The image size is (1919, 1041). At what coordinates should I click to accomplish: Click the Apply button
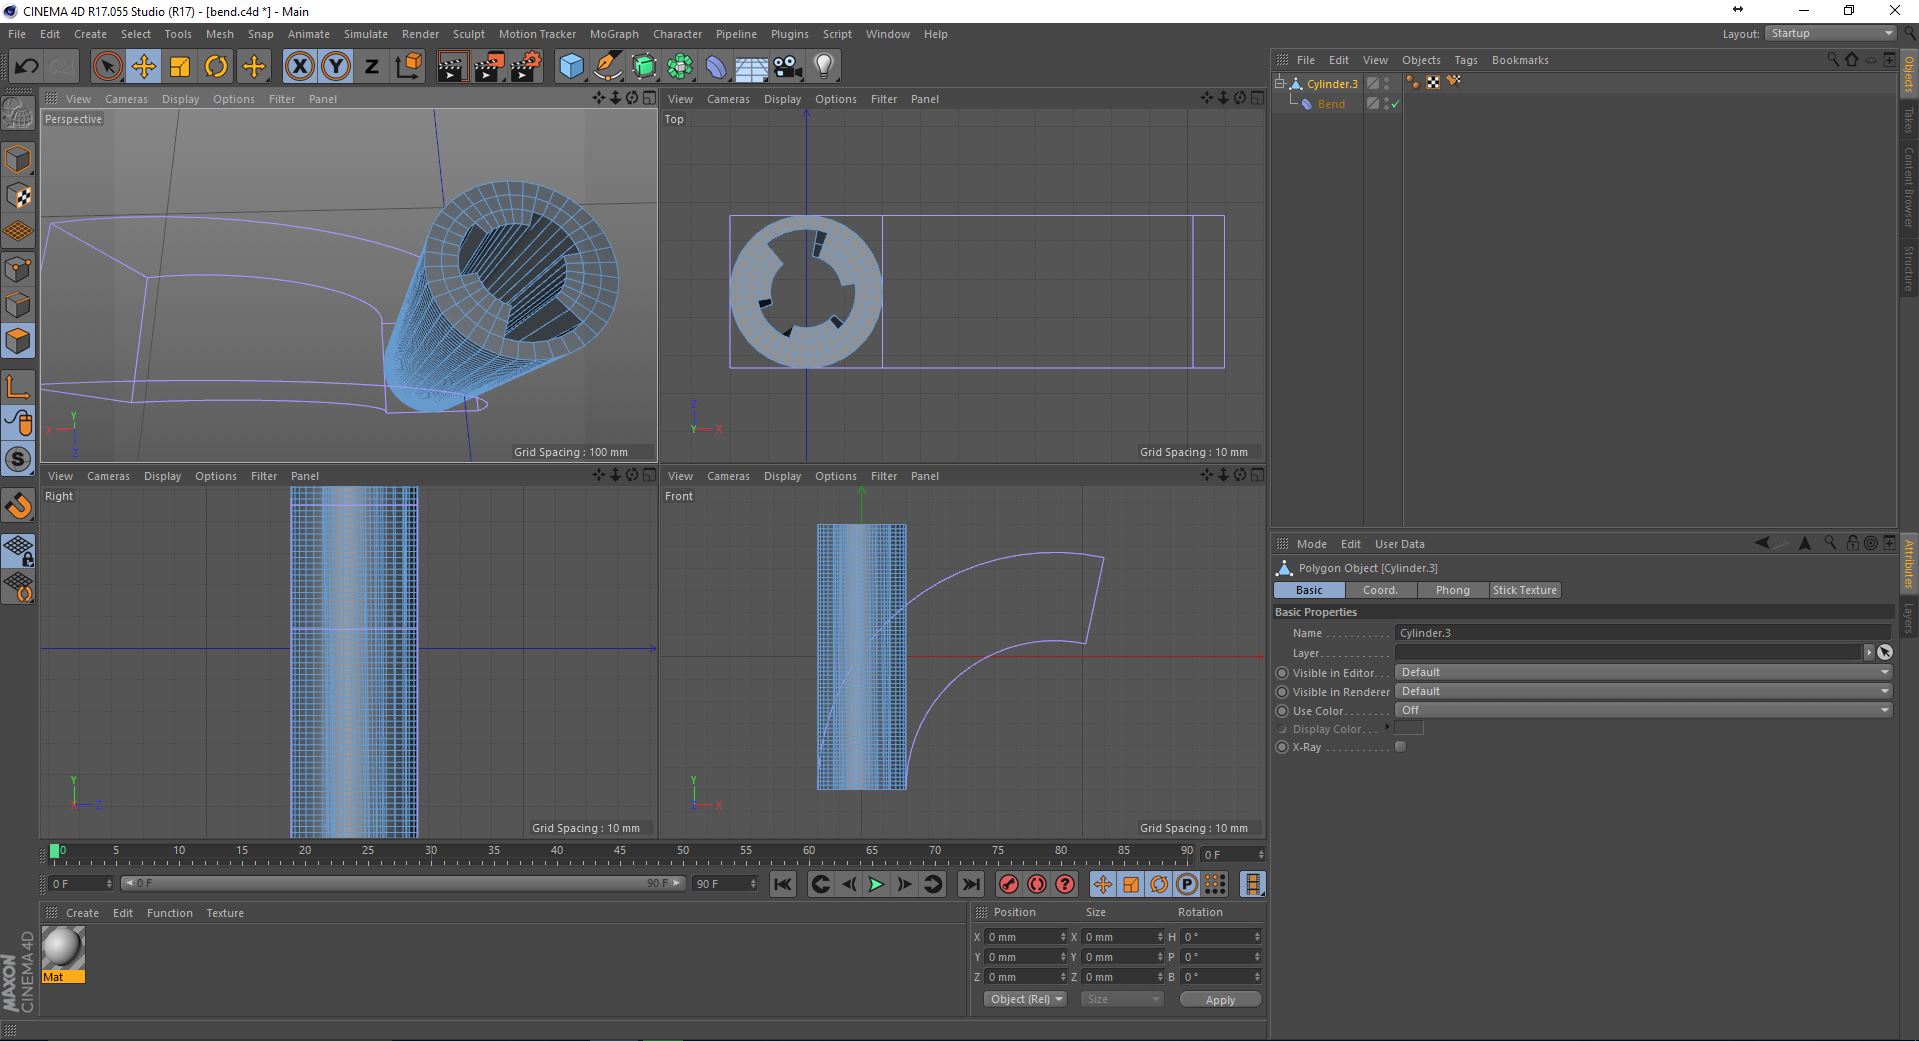(x=1220, y=999)
